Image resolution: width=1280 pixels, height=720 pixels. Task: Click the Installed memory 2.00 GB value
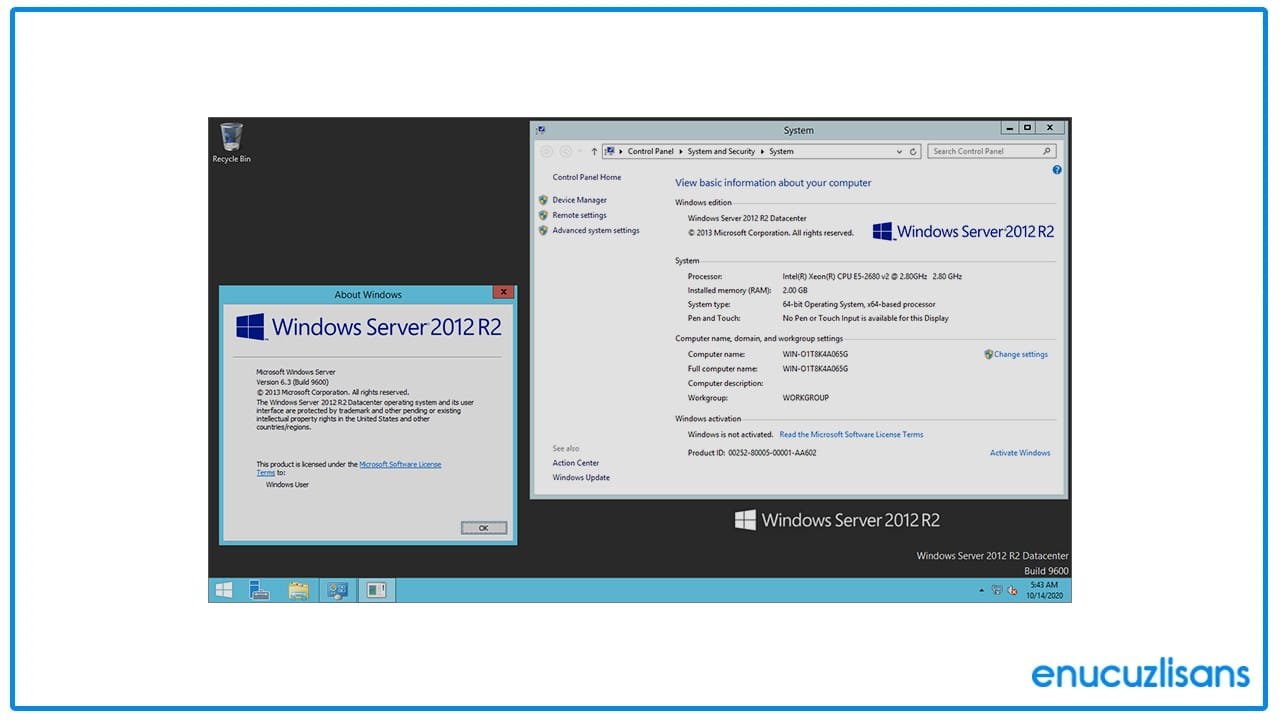(x=795, y=290)
